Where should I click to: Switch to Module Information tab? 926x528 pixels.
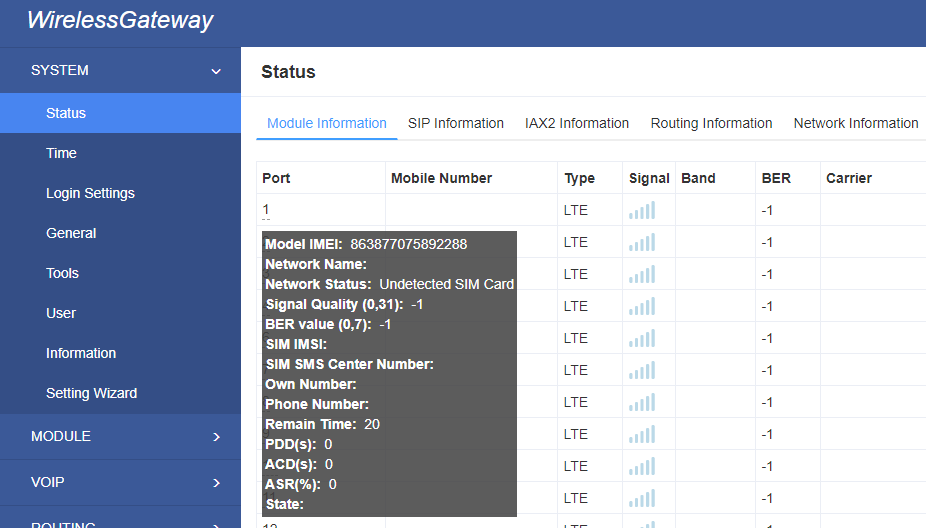(x=327, y=123)
